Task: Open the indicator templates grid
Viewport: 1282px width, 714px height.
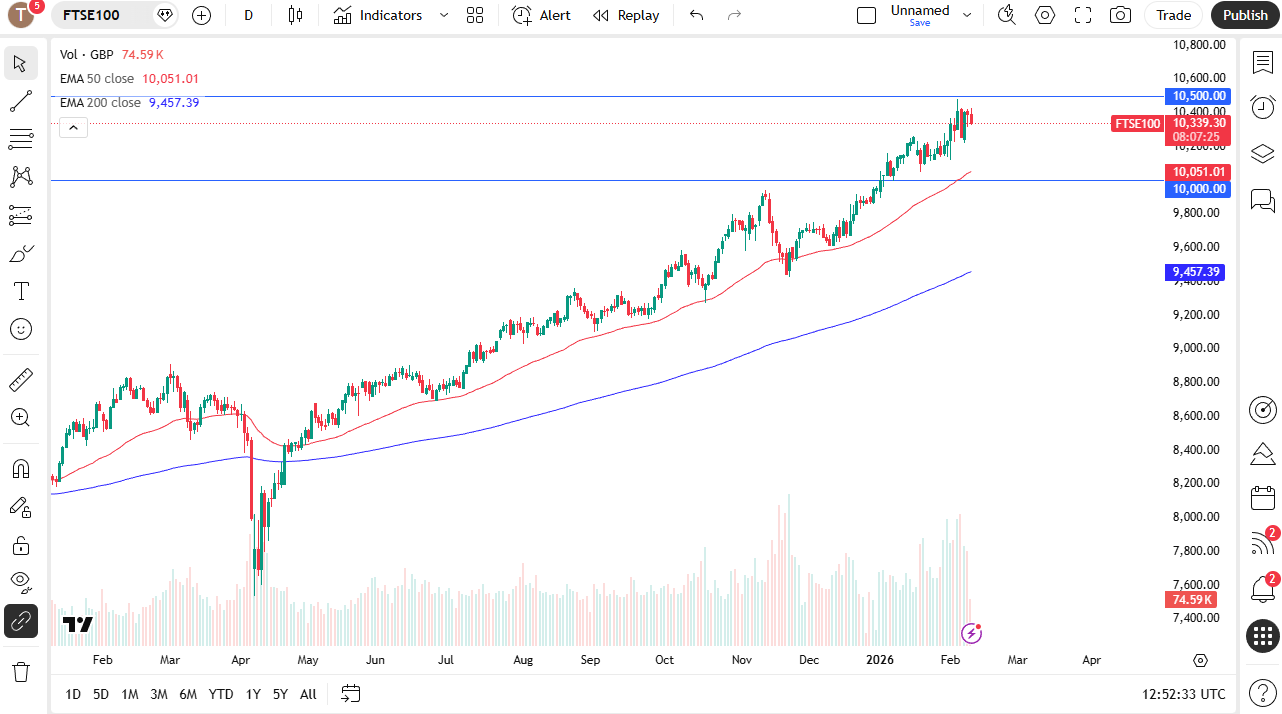Action: [475, 15]
